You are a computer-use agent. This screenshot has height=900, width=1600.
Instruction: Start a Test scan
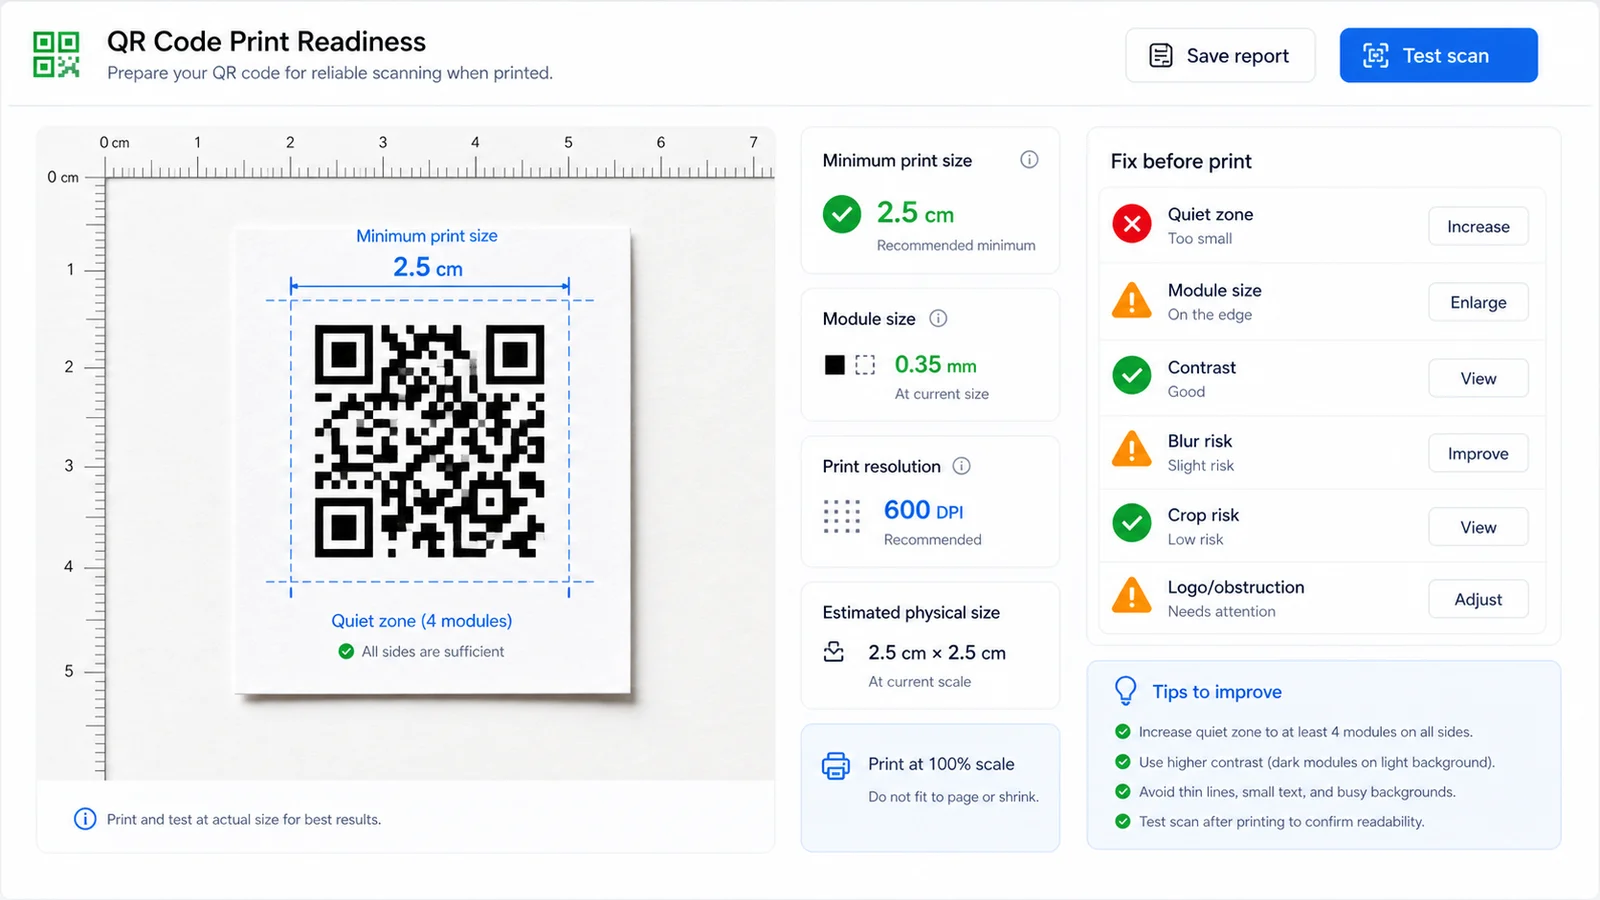pyautogui.click(x=1438, y=55)
